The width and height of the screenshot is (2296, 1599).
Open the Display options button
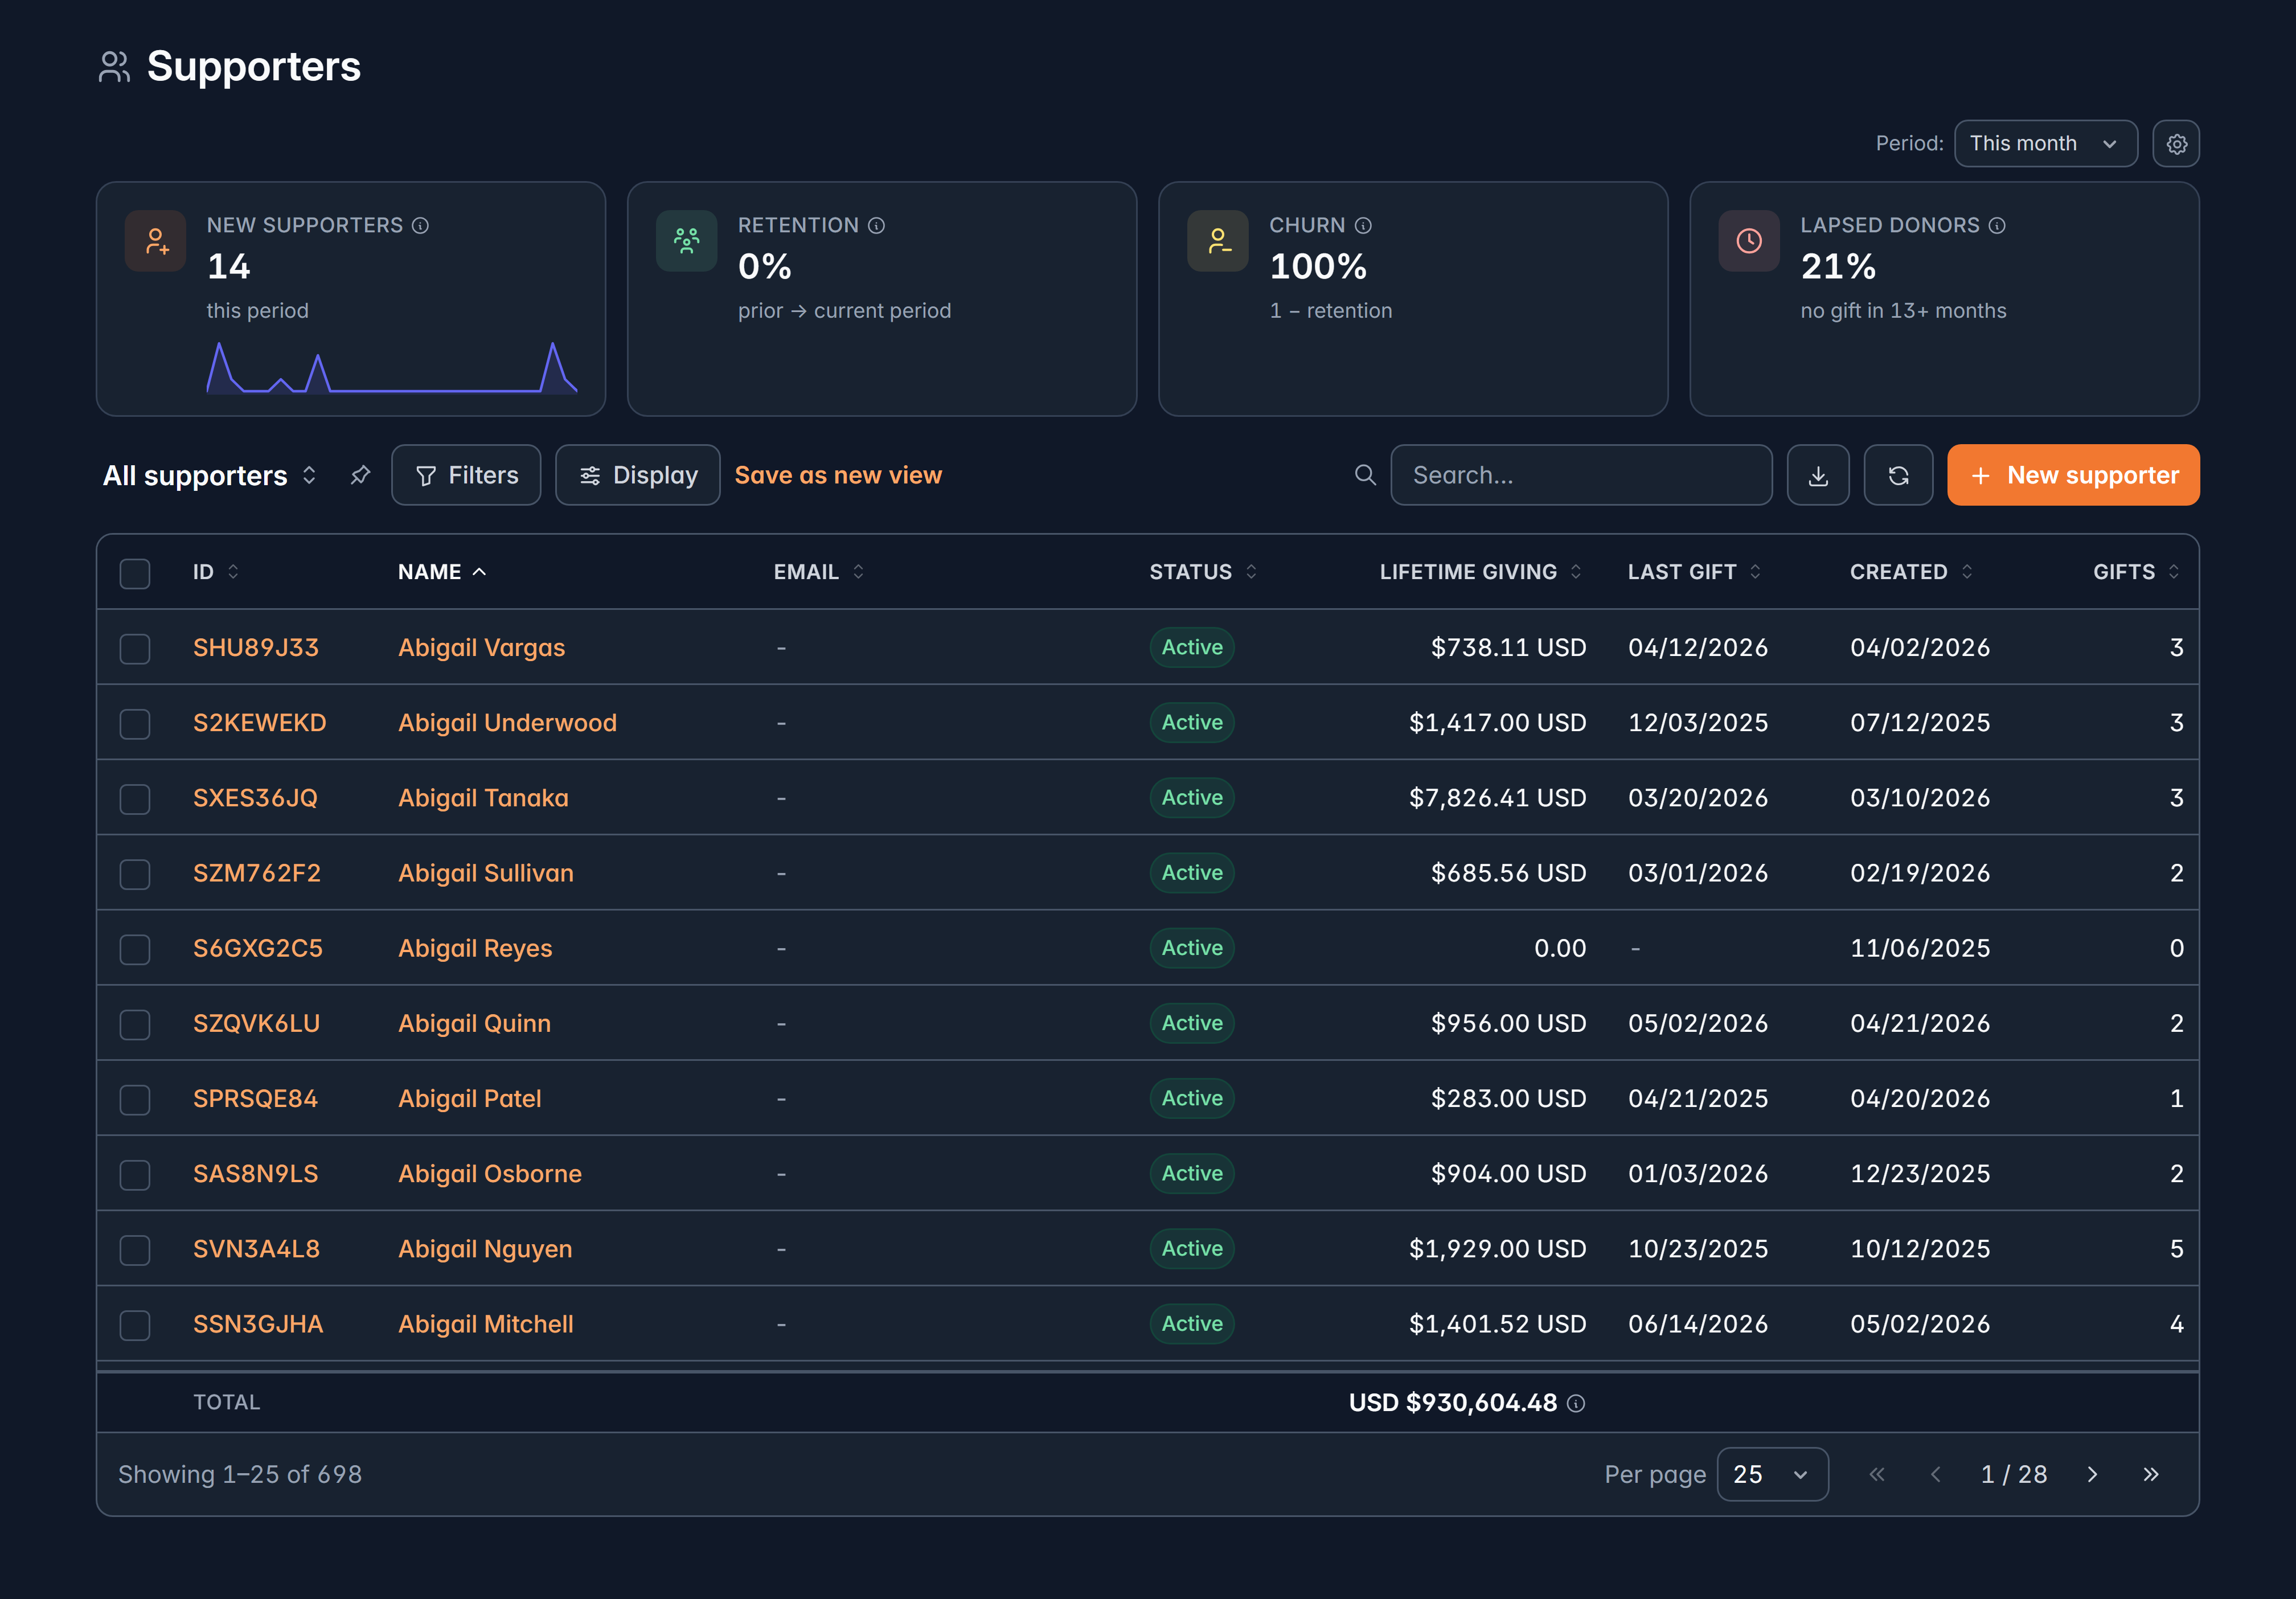click(638, 475)
